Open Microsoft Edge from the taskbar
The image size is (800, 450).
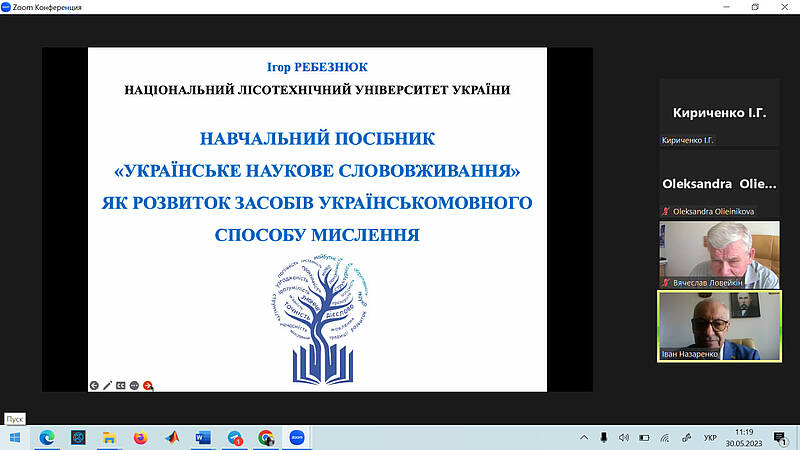46,437
